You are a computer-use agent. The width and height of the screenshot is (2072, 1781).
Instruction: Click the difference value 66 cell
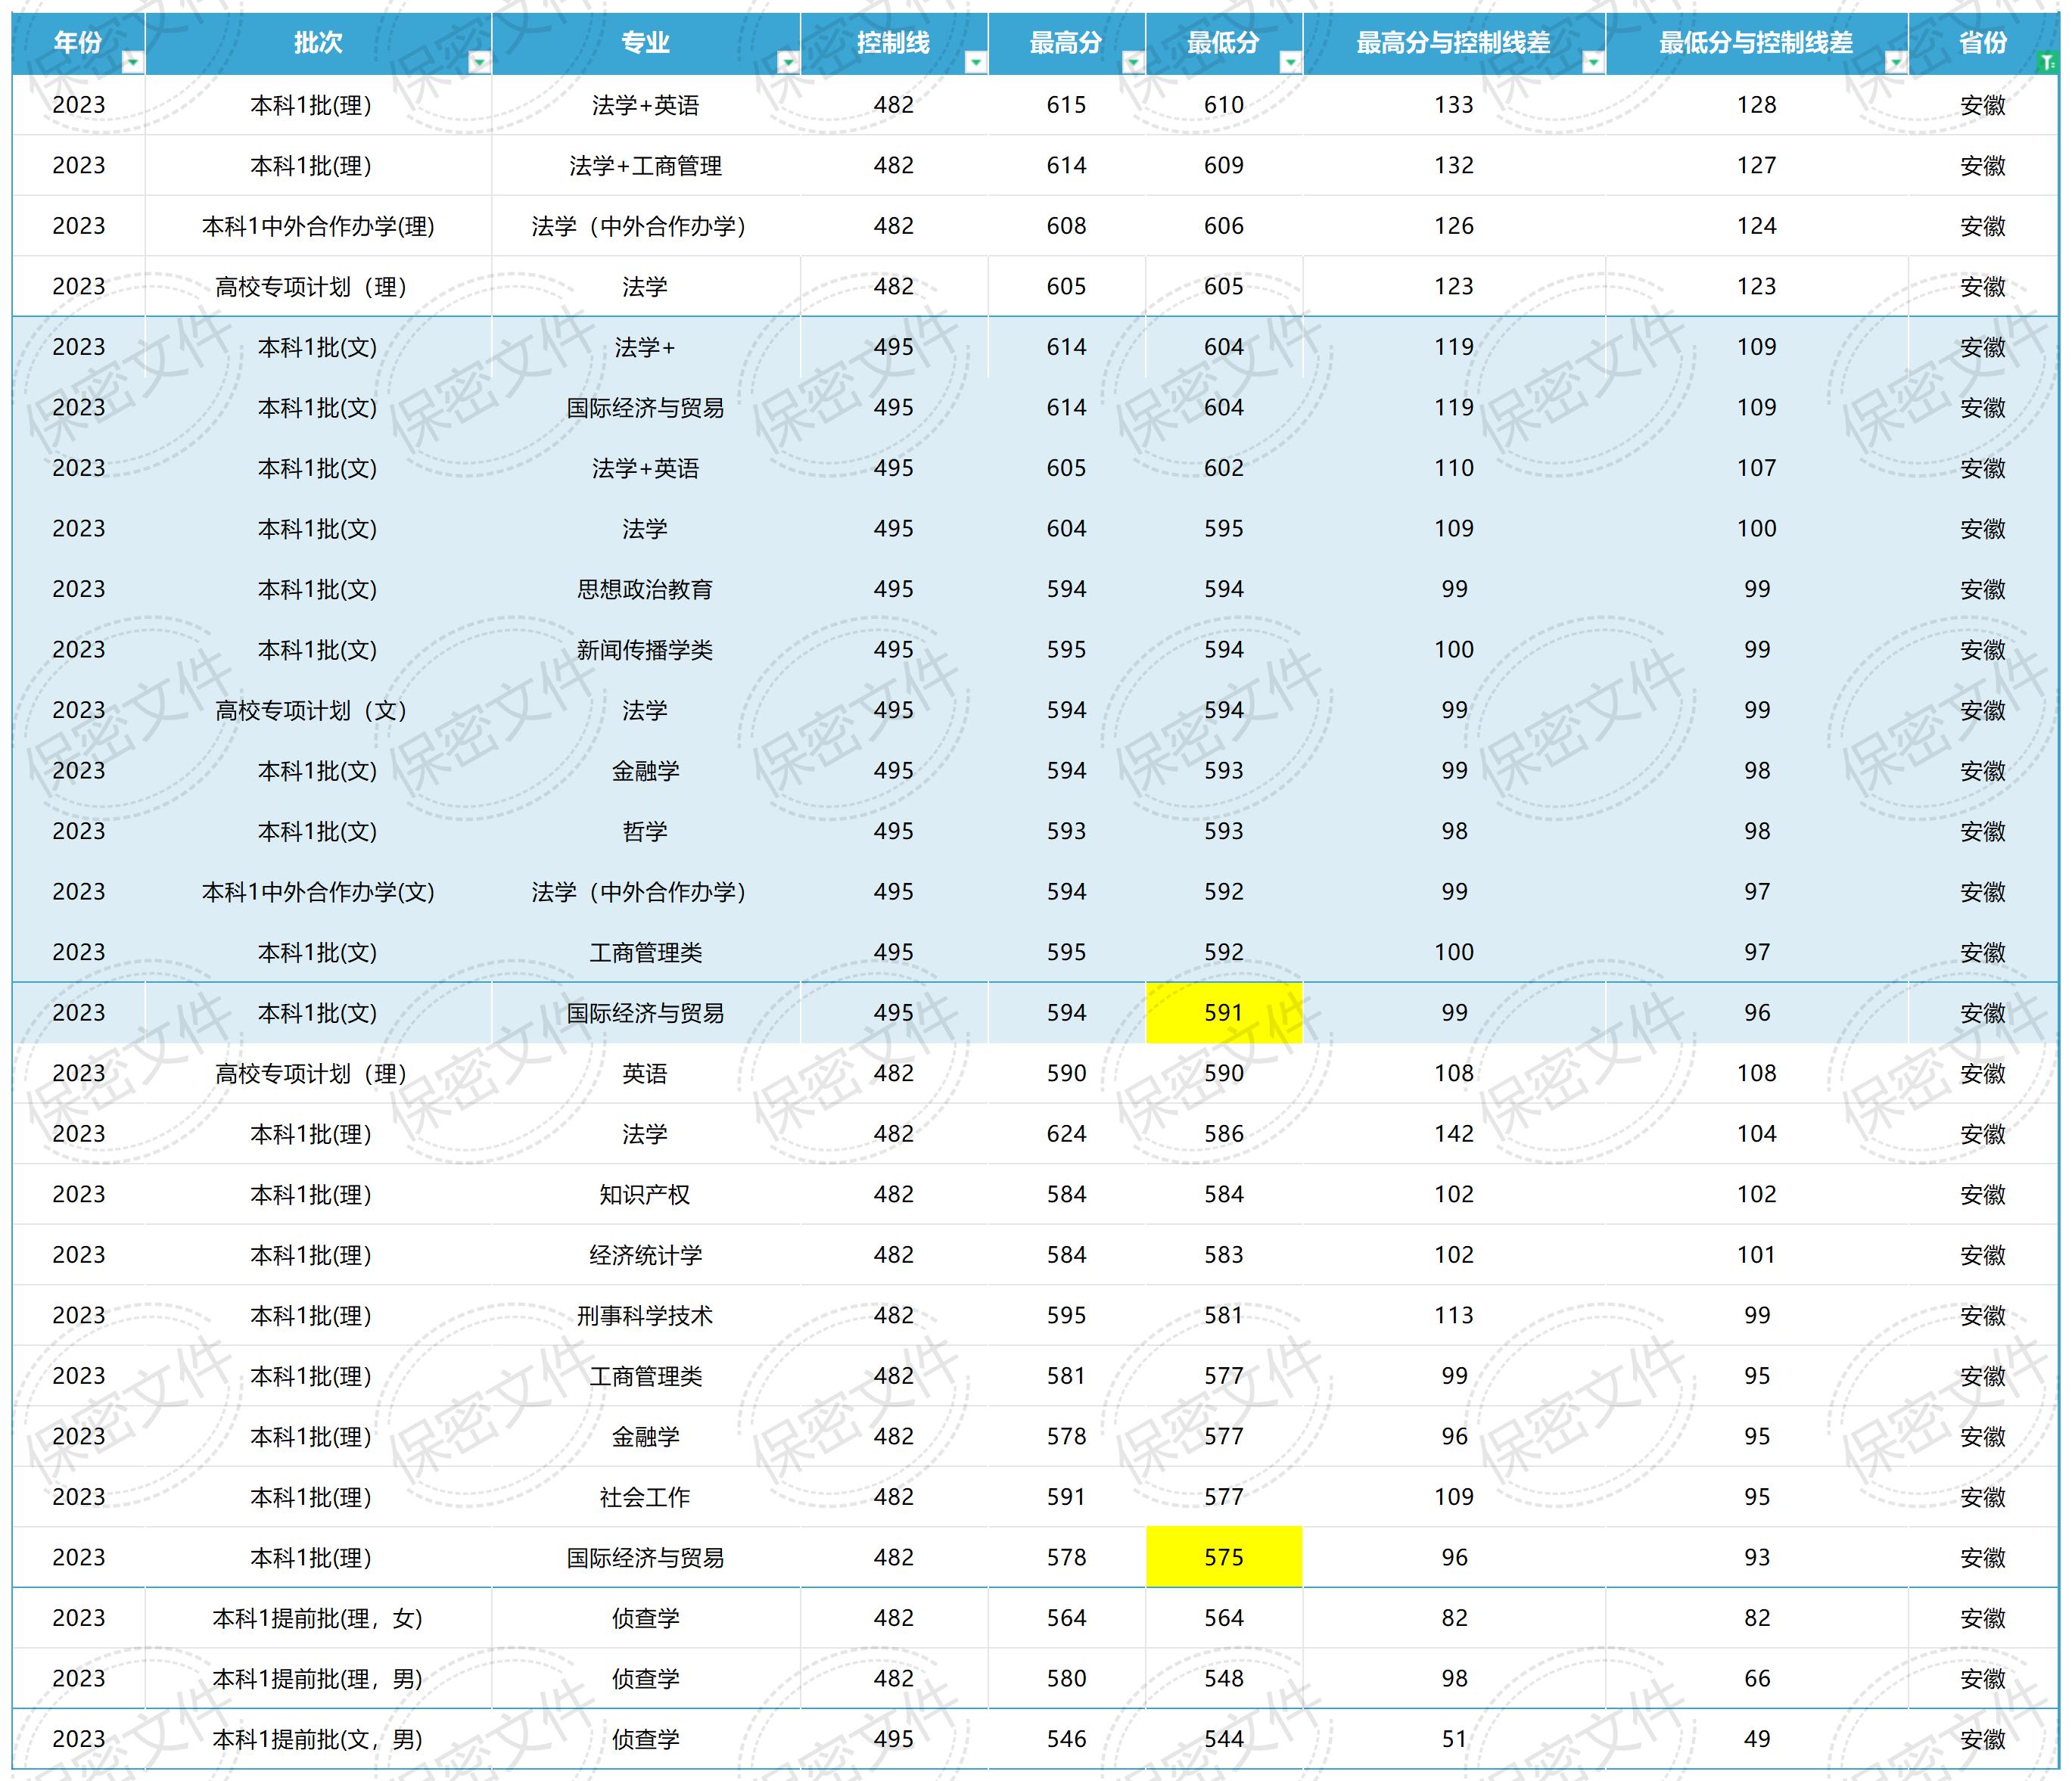(x=1757, y=1678)
